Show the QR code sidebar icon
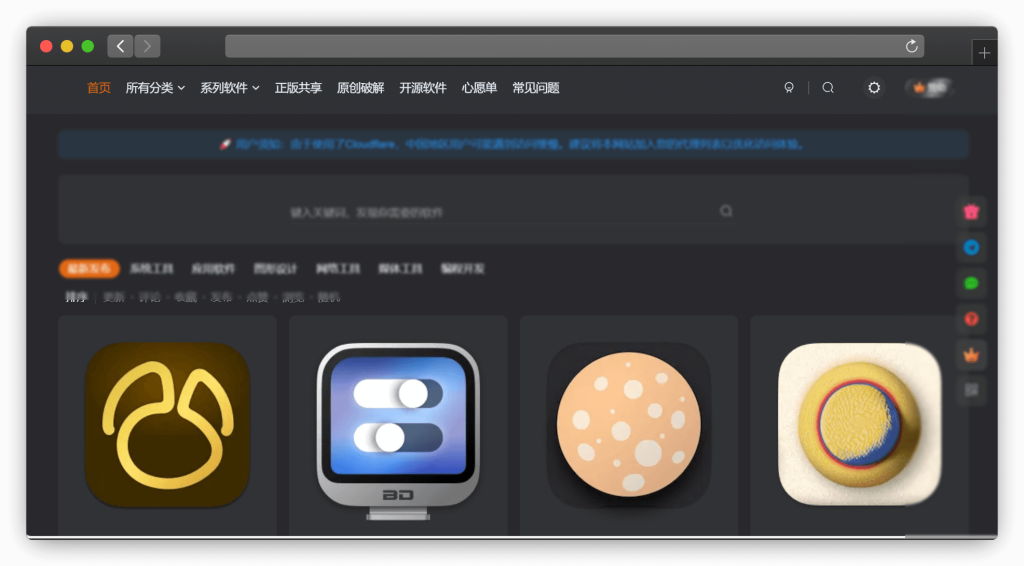Image resolution: width=1024 pixels, height=566 pixels. click(970, 391)
